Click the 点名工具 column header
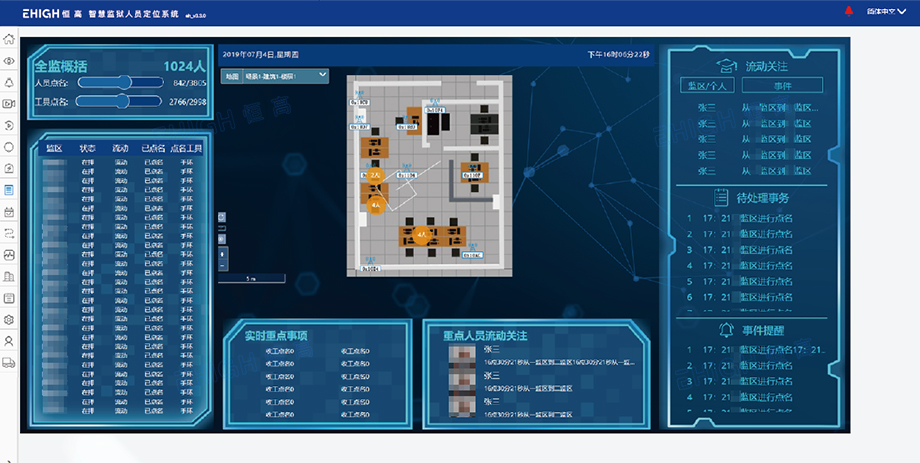The width and height of the screenshot is (920, 463). (x=186, y=148)
